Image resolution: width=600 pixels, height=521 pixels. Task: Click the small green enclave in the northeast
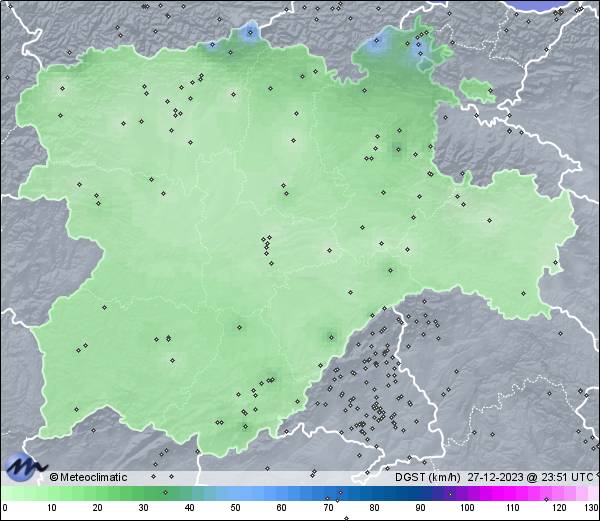tap(479, 92)
